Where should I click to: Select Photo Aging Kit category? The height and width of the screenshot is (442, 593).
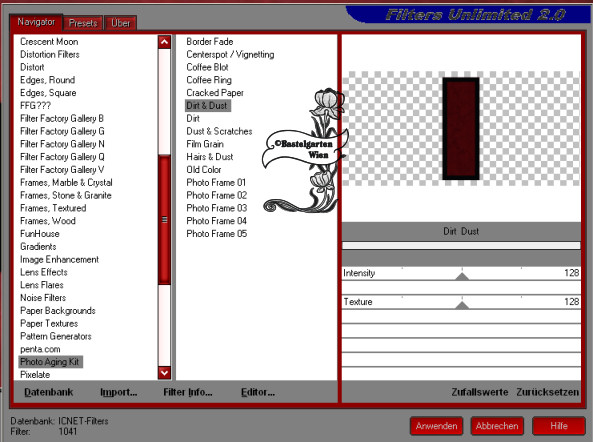click(50, 362)
